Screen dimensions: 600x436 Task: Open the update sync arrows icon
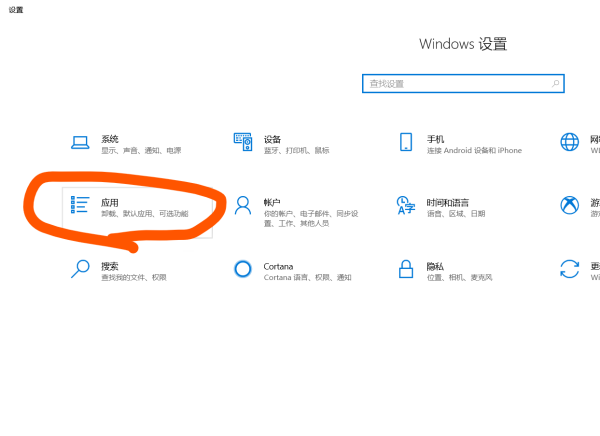coord(569,269)
